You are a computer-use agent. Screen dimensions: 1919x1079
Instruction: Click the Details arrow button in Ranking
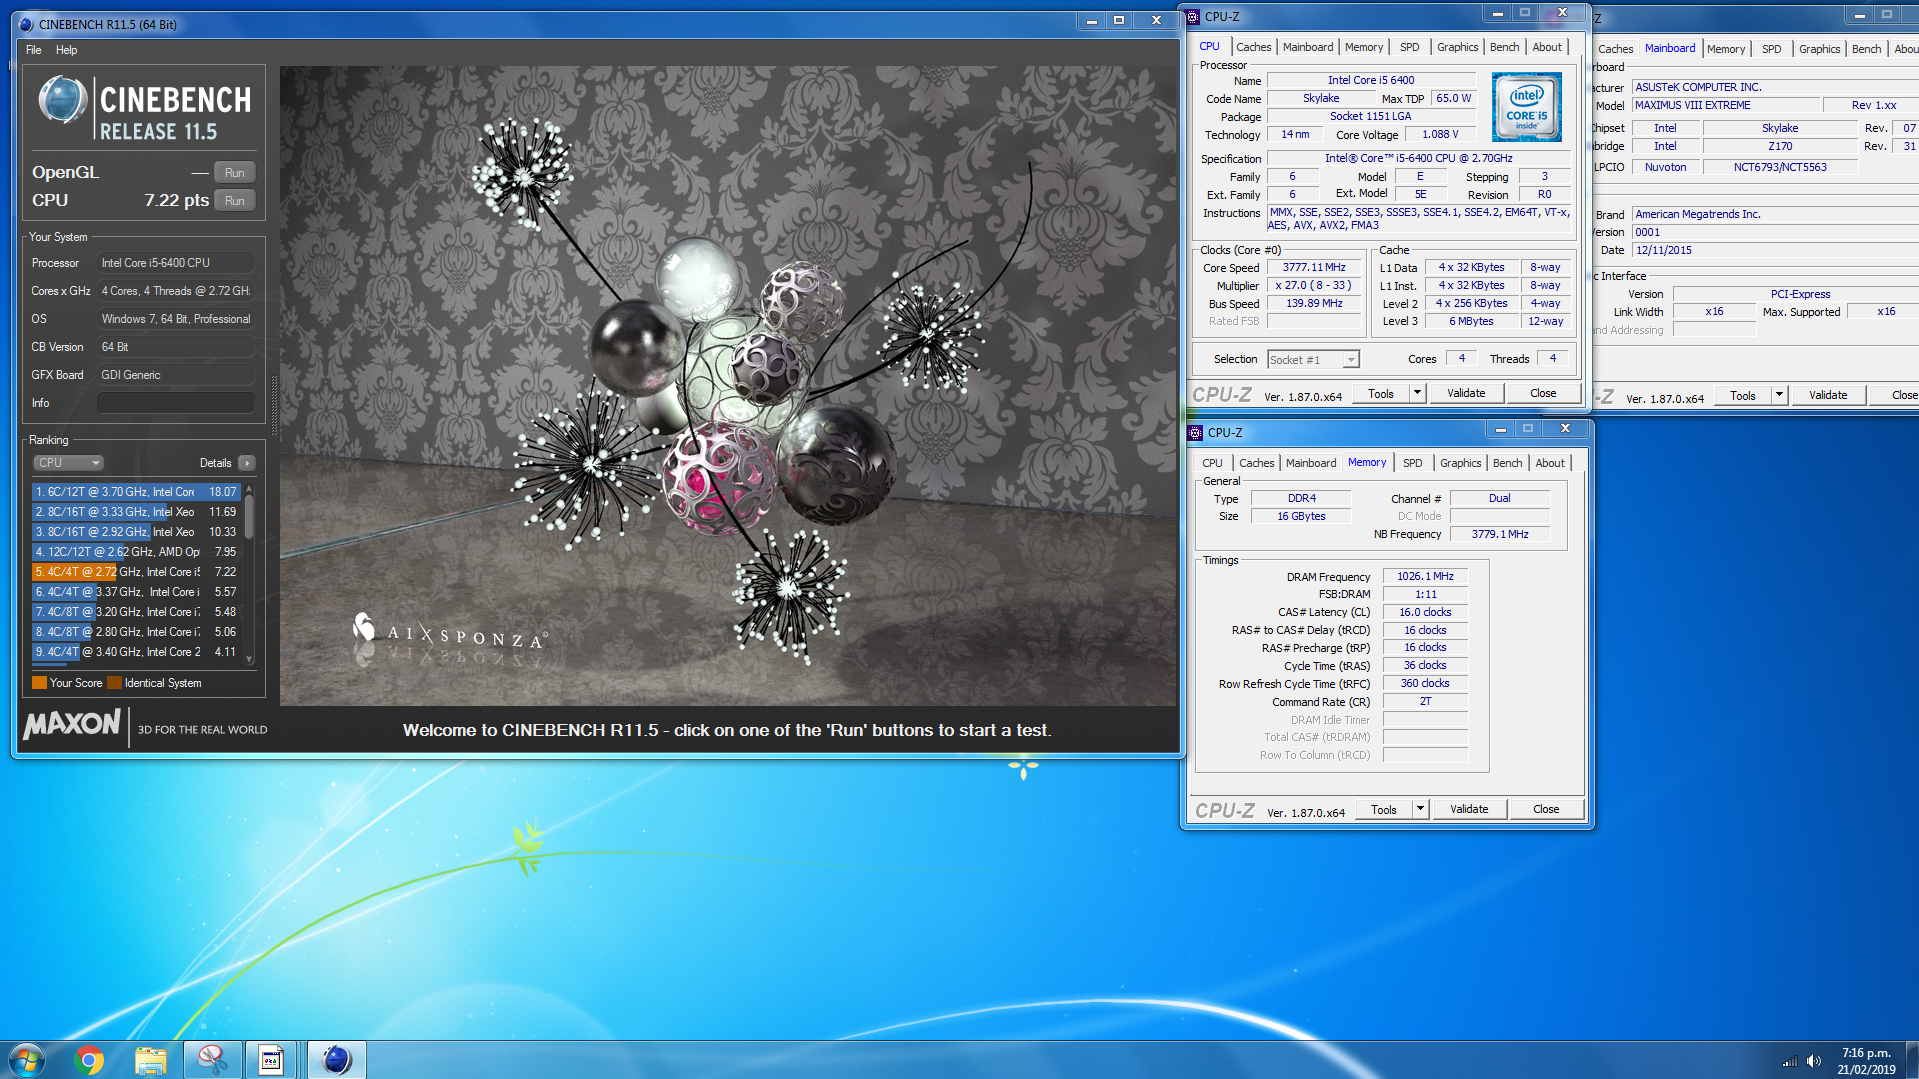click(247, 463)
